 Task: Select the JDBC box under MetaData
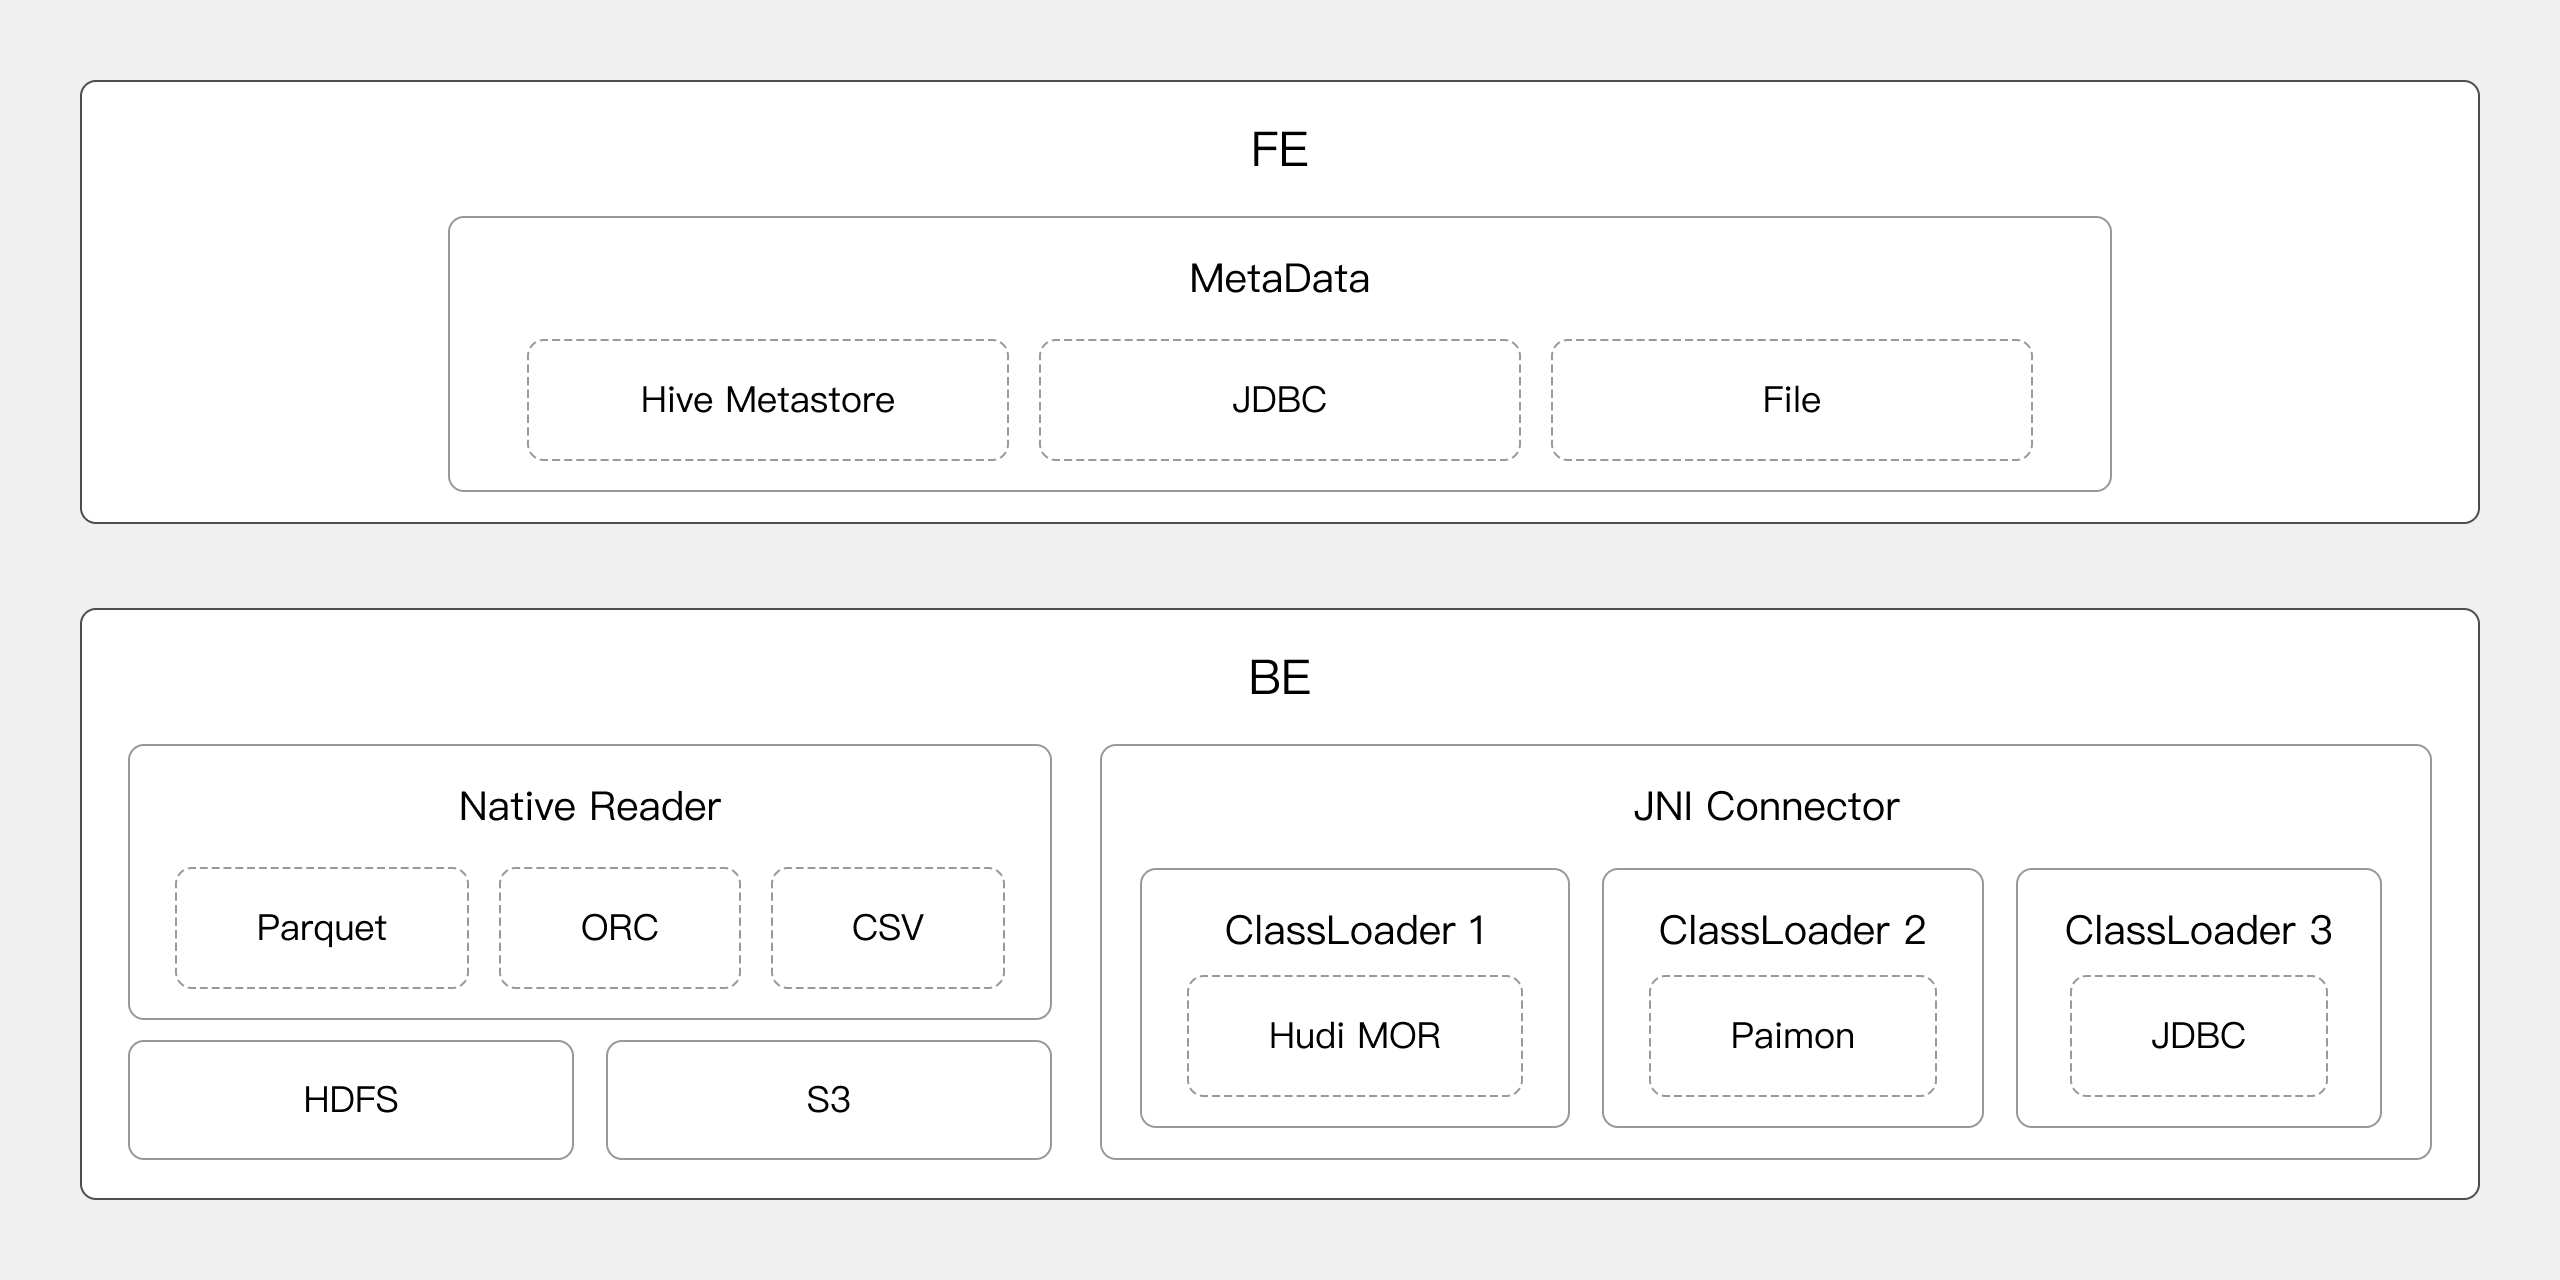click(x=1279, y=400)
